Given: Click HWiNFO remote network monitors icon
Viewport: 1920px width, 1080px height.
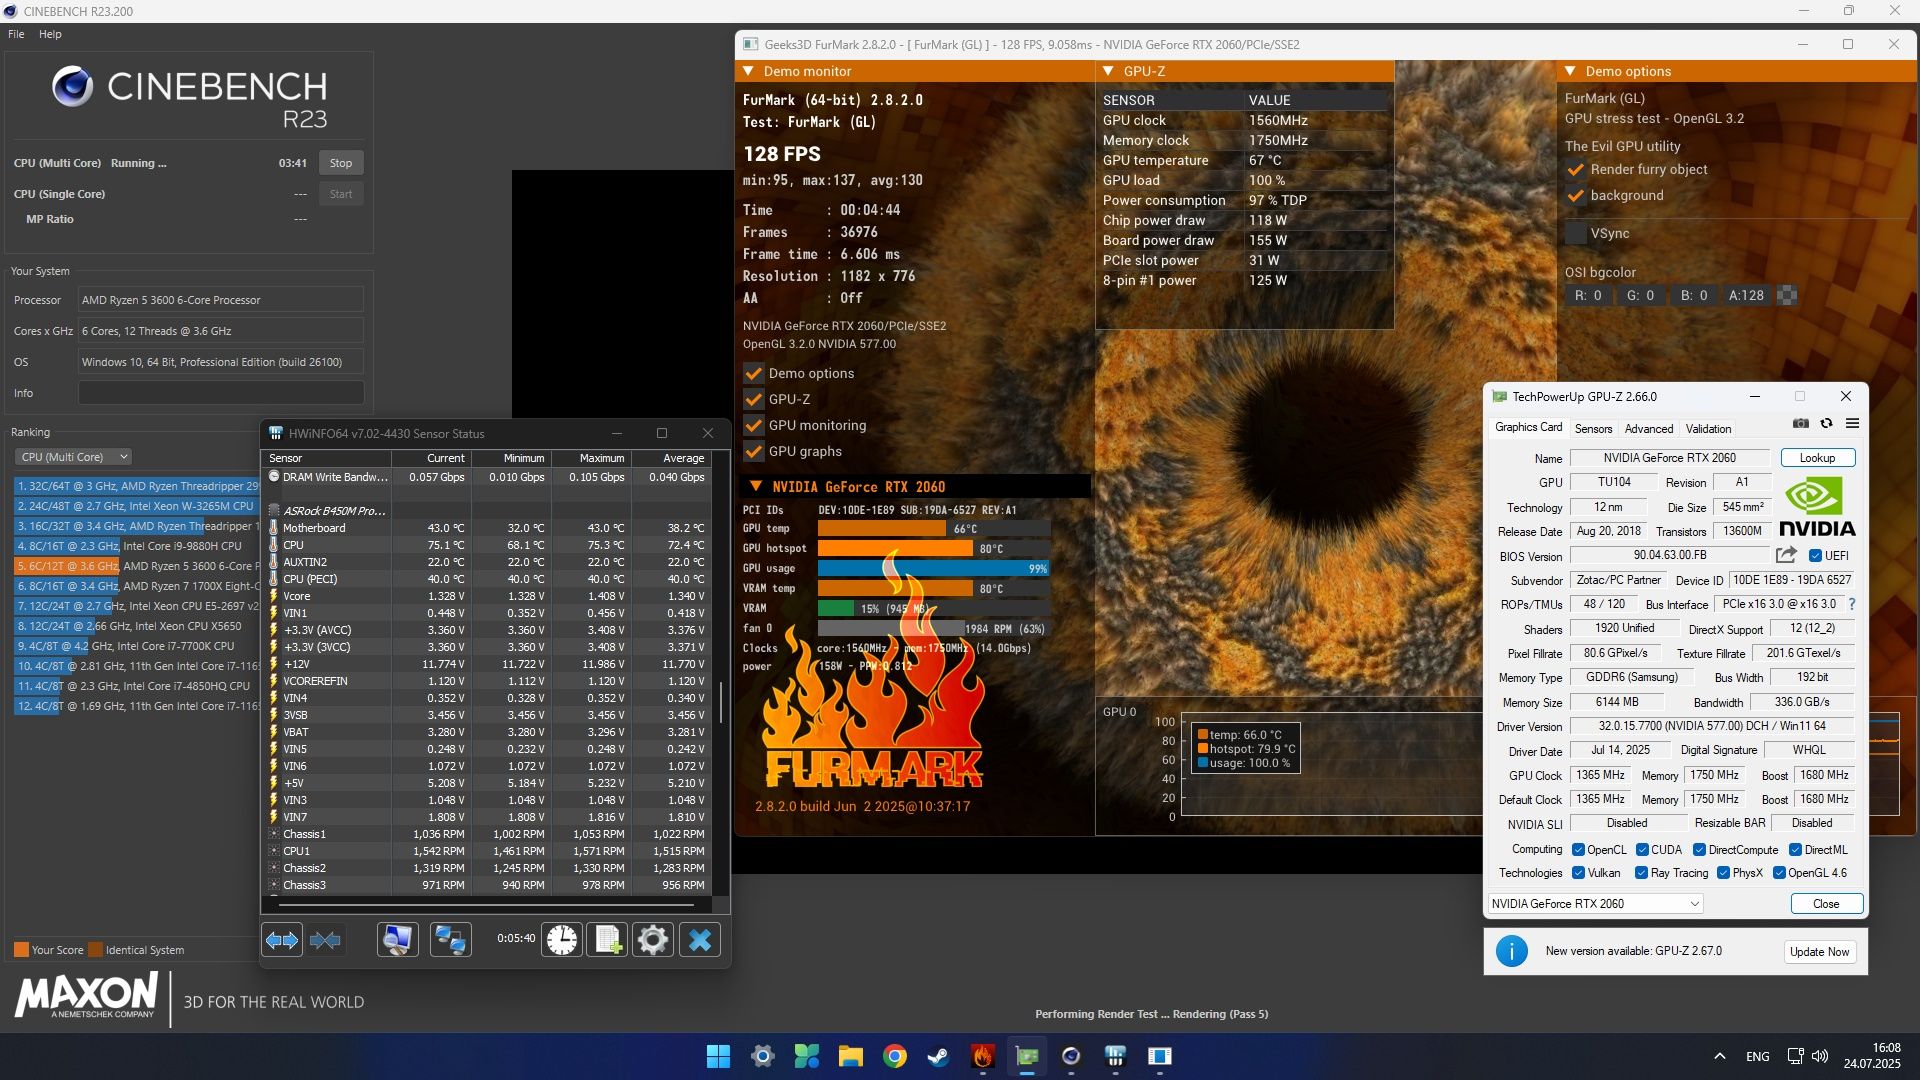Looking at the screenshot, I should tap(450, 940).
